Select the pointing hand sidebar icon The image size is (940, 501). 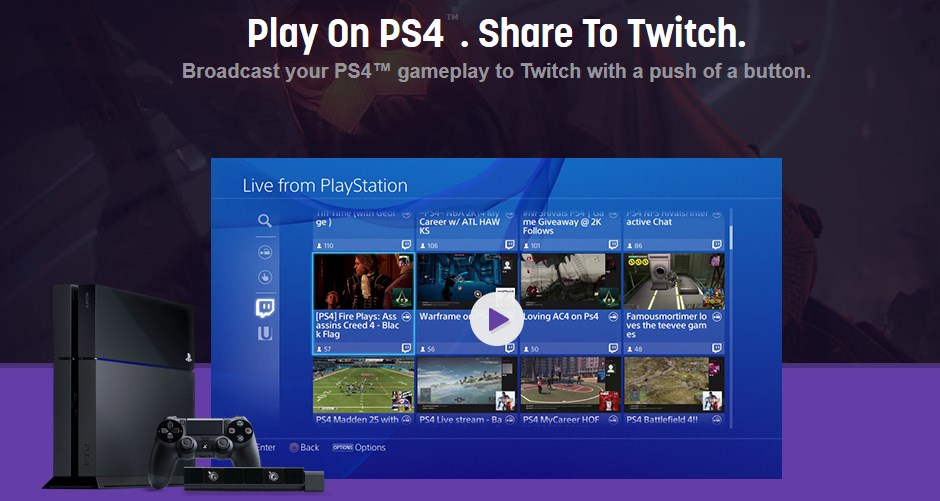(265, 277)
